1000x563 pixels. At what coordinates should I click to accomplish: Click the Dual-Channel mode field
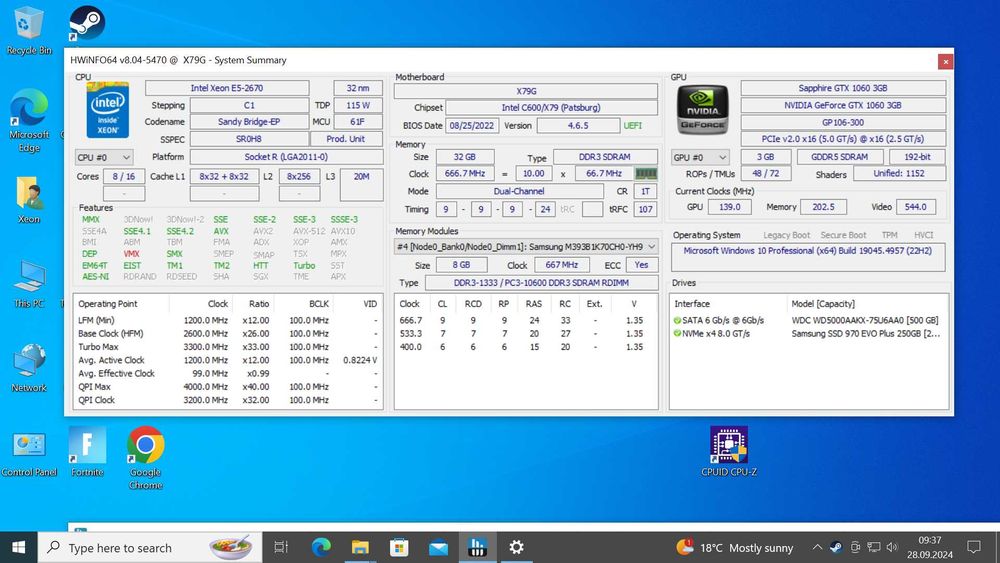[x=519, y=191]
